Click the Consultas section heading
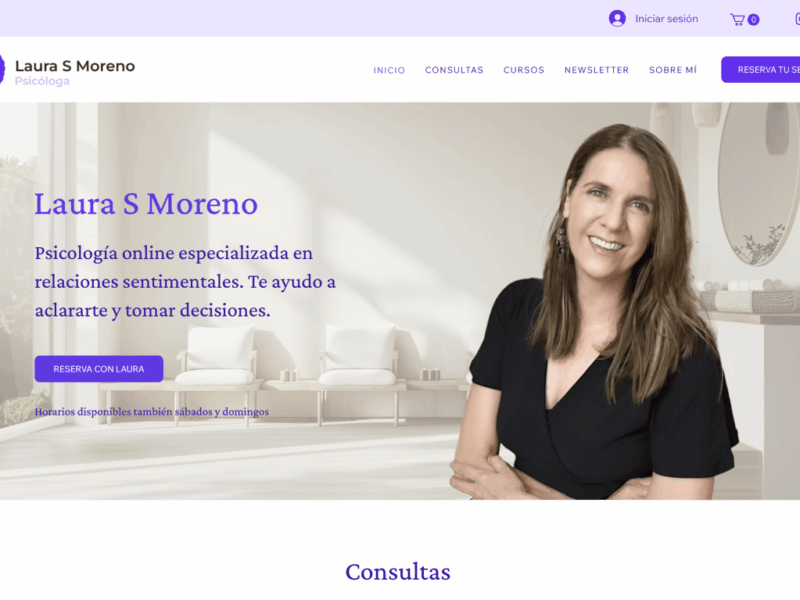Screen dimensions: 800x600 click(x=398, y=572)
